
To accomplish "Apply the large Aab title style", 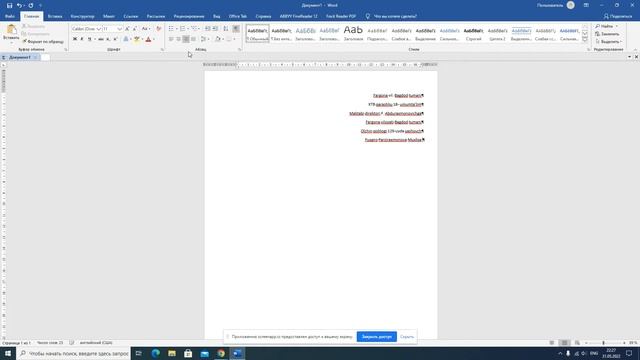I will click(353, 33).
